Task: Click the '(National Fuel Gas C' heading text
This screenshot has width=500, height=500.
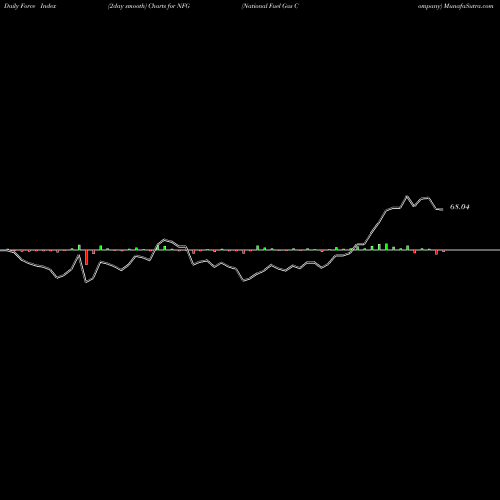Action: click(x=270, y=6)
